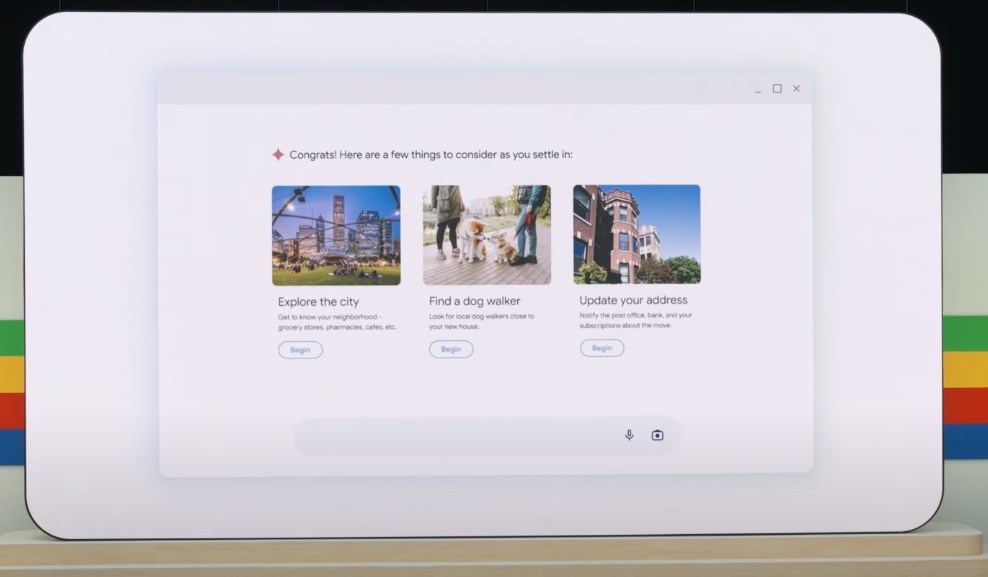Open the camera image search icon
This screenshot has height=577, width=988.
coord(657,435)
